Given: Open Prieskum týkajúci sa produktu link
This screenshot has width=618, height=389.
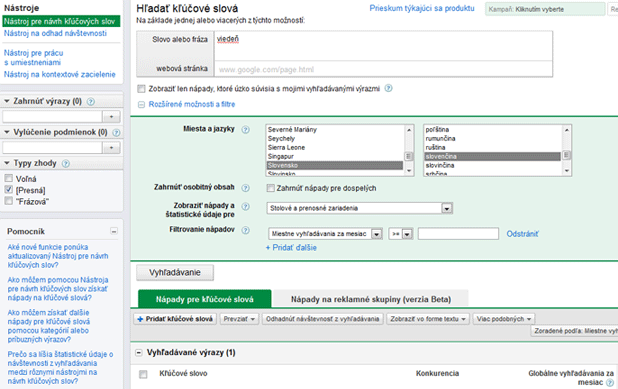Looking at the screenshot, I should coord(422,8).
